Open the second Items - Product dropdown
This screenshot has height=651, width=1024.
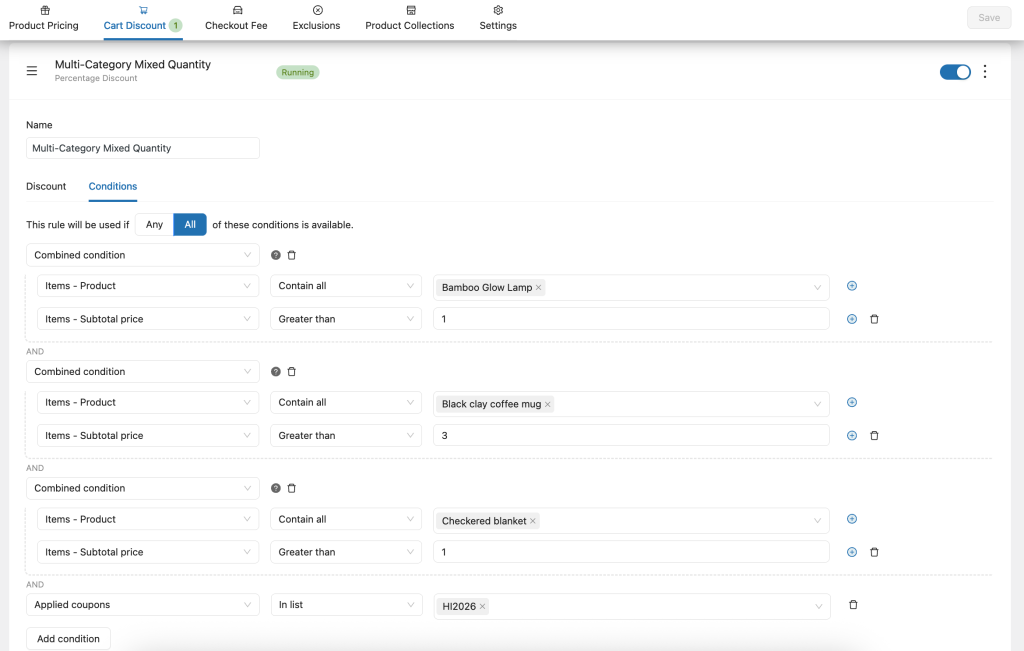click(x=147, y=402)
